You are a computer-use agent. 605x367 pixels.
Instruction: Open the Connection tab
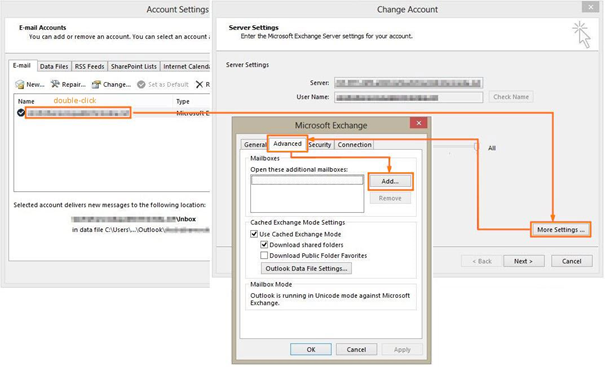click(354, 145)
